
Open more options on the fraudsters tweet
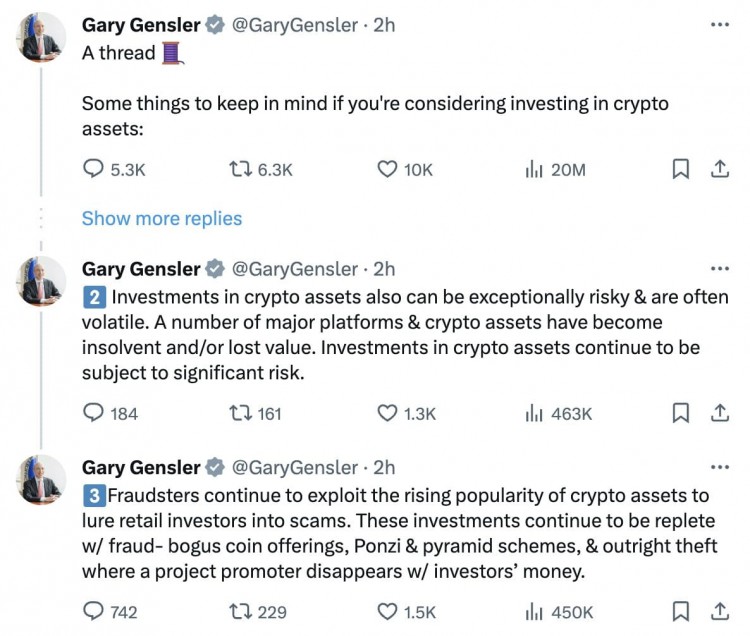719,467
